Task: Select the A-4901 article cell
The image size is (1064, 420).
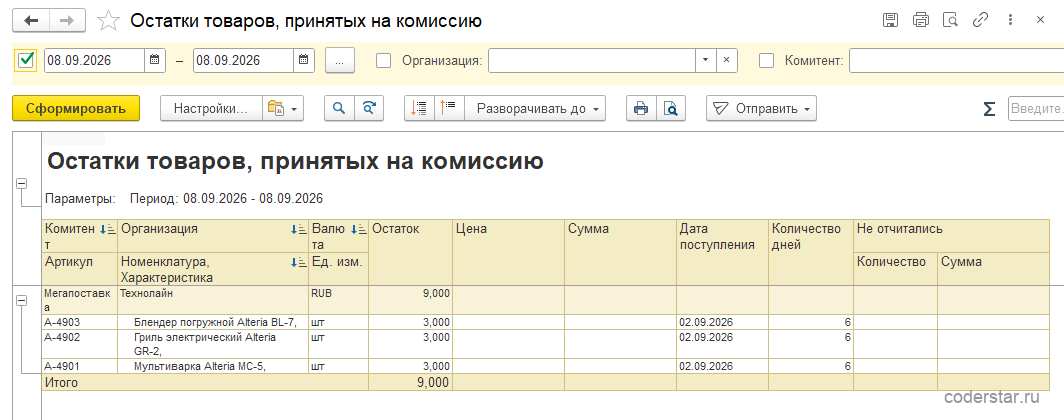Action: tap(80, 366)
